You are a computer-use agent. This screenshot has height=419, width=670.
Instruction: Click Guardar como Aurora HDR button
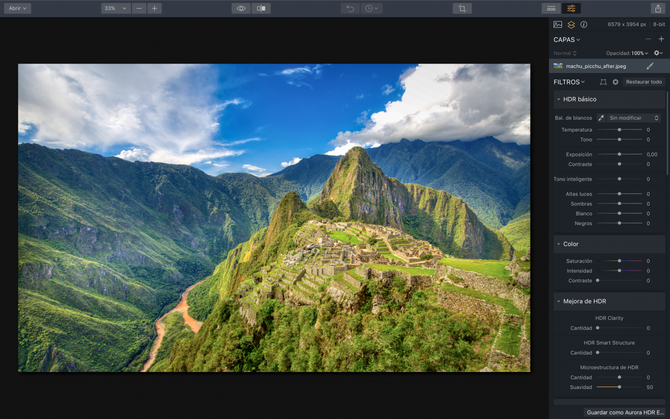pyautogui.click(x=624, y=412)
